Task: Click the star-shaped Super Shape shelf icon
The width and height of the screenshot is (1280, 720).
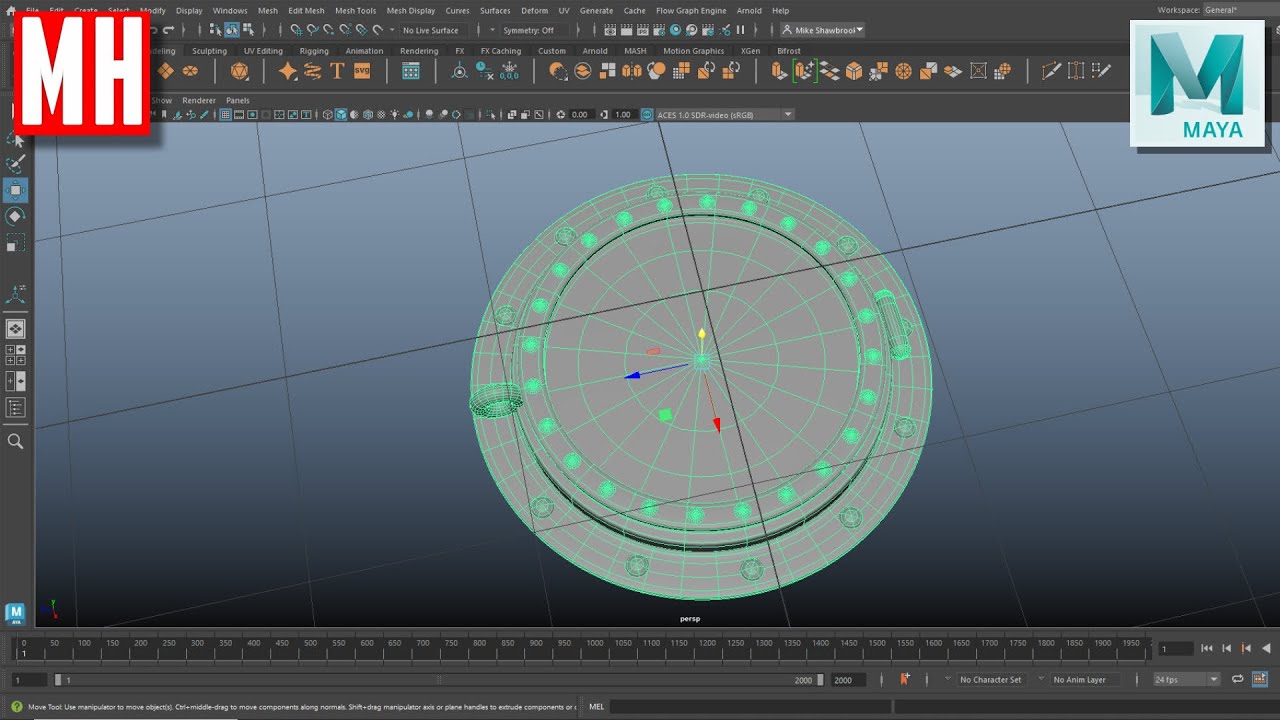Action: pyautogui.click(x=287, y=71)
